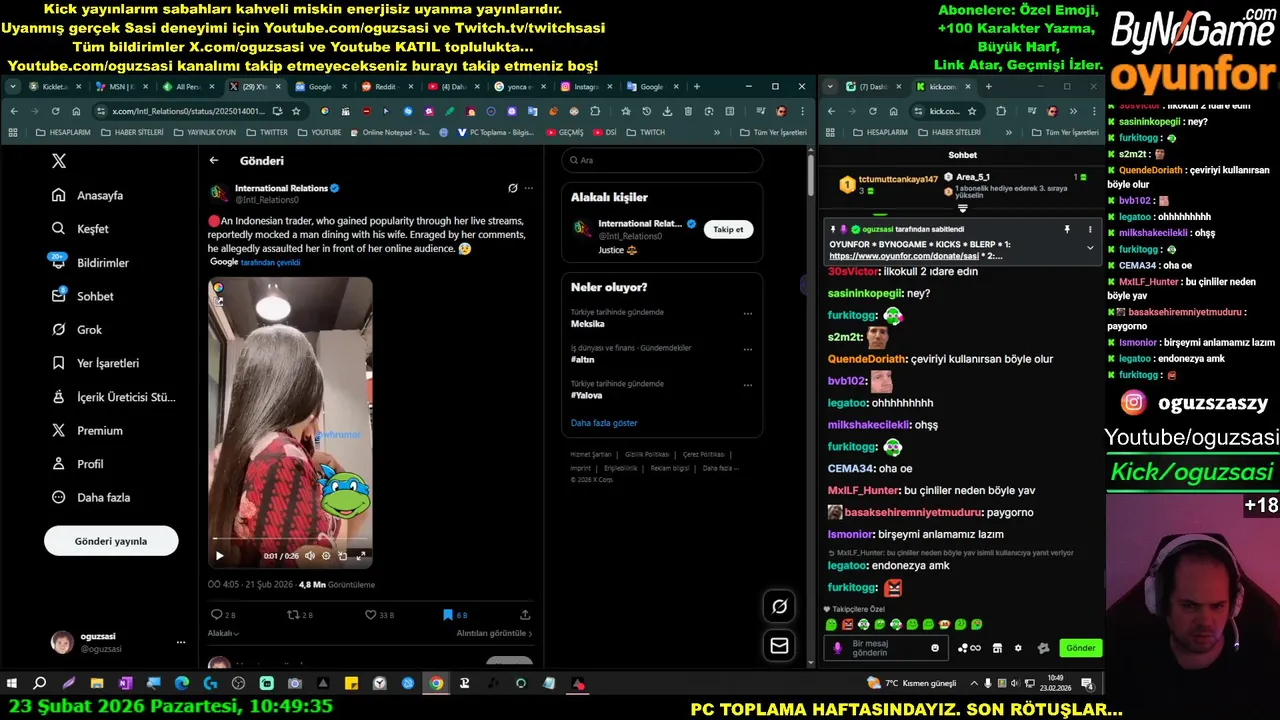Click Daha fazla göster link
Screen dimensions: 1280x720
pyautogui.click(x=604, y=423)
